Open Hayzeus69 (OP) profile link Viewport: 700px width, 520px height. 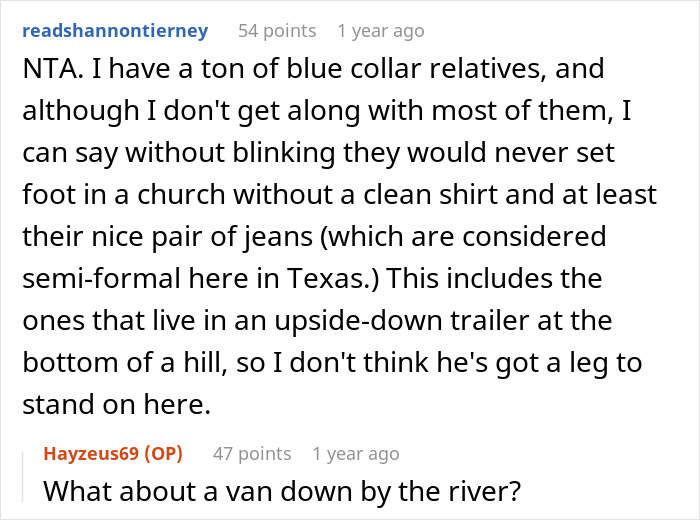click(x=112, y=454)
